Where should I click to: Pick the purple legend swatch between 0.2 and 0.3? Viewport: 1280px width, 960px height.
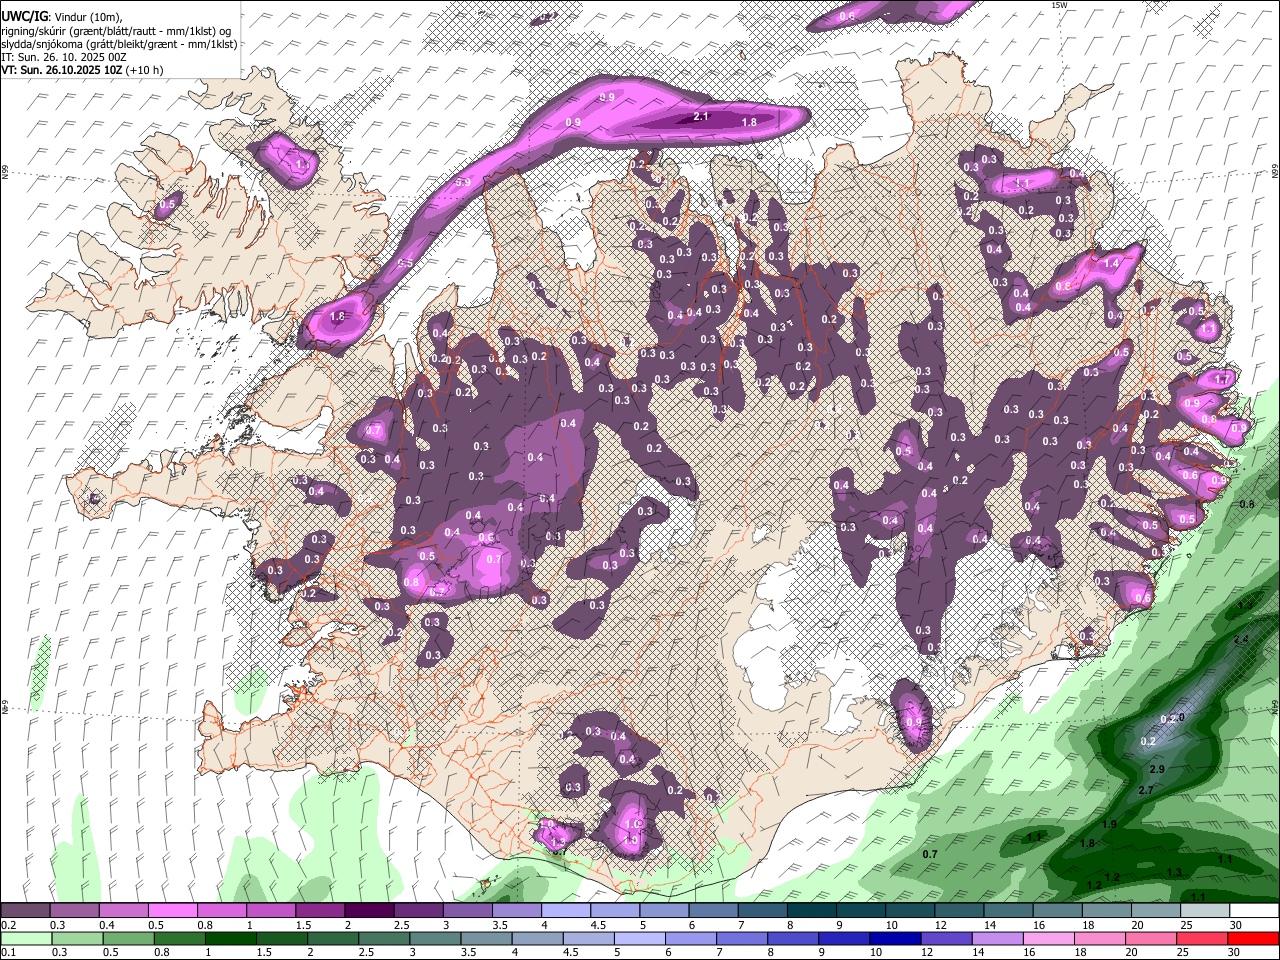[26, 911]
